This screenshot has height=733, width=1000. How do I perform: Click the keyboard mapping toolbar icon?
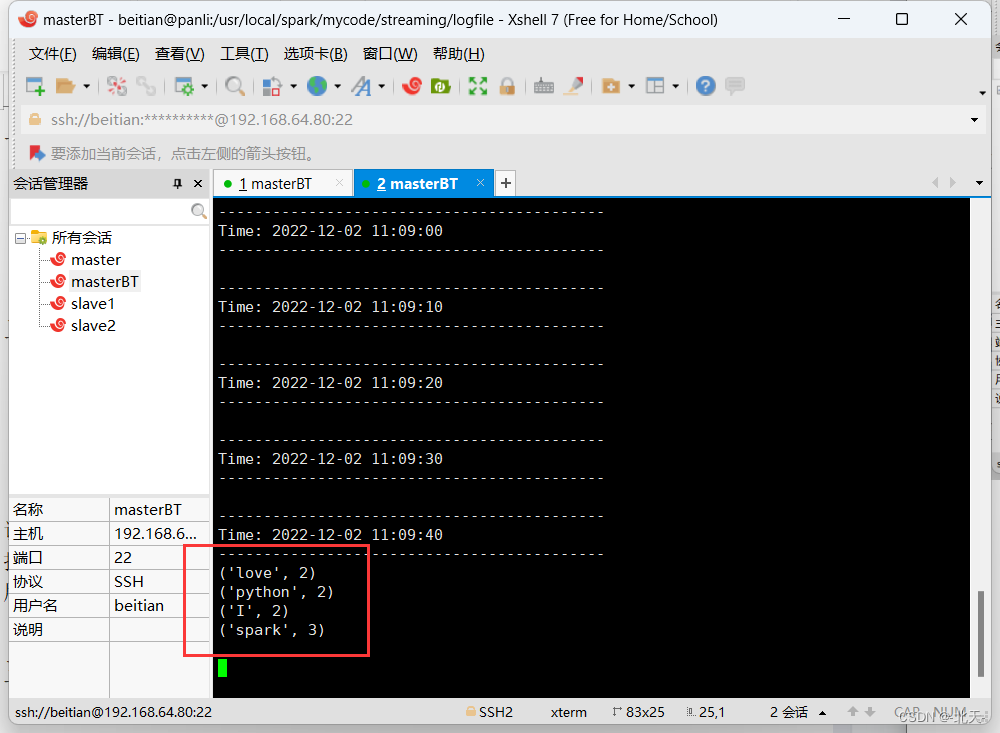543,86
